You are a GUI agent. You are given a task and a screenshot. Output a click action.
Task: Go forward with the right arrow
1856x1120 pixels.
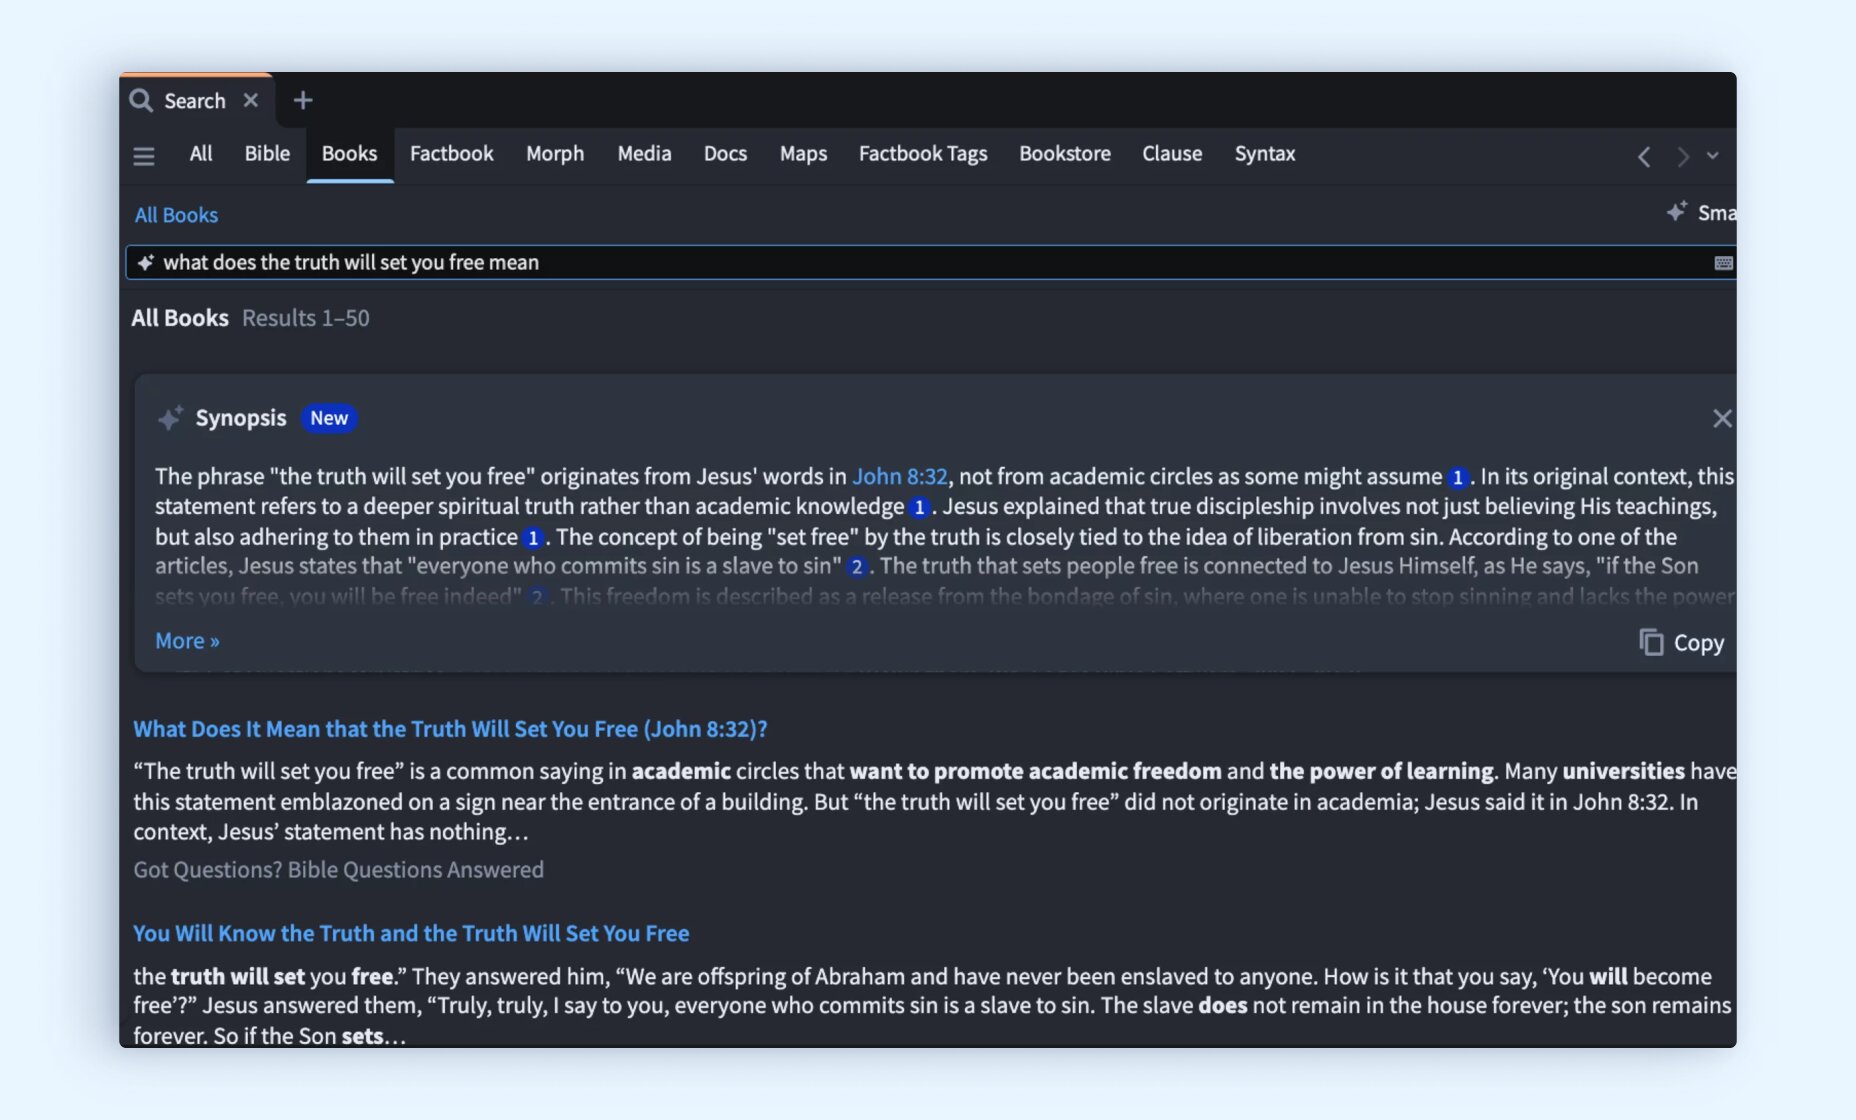pos(1683,156)
